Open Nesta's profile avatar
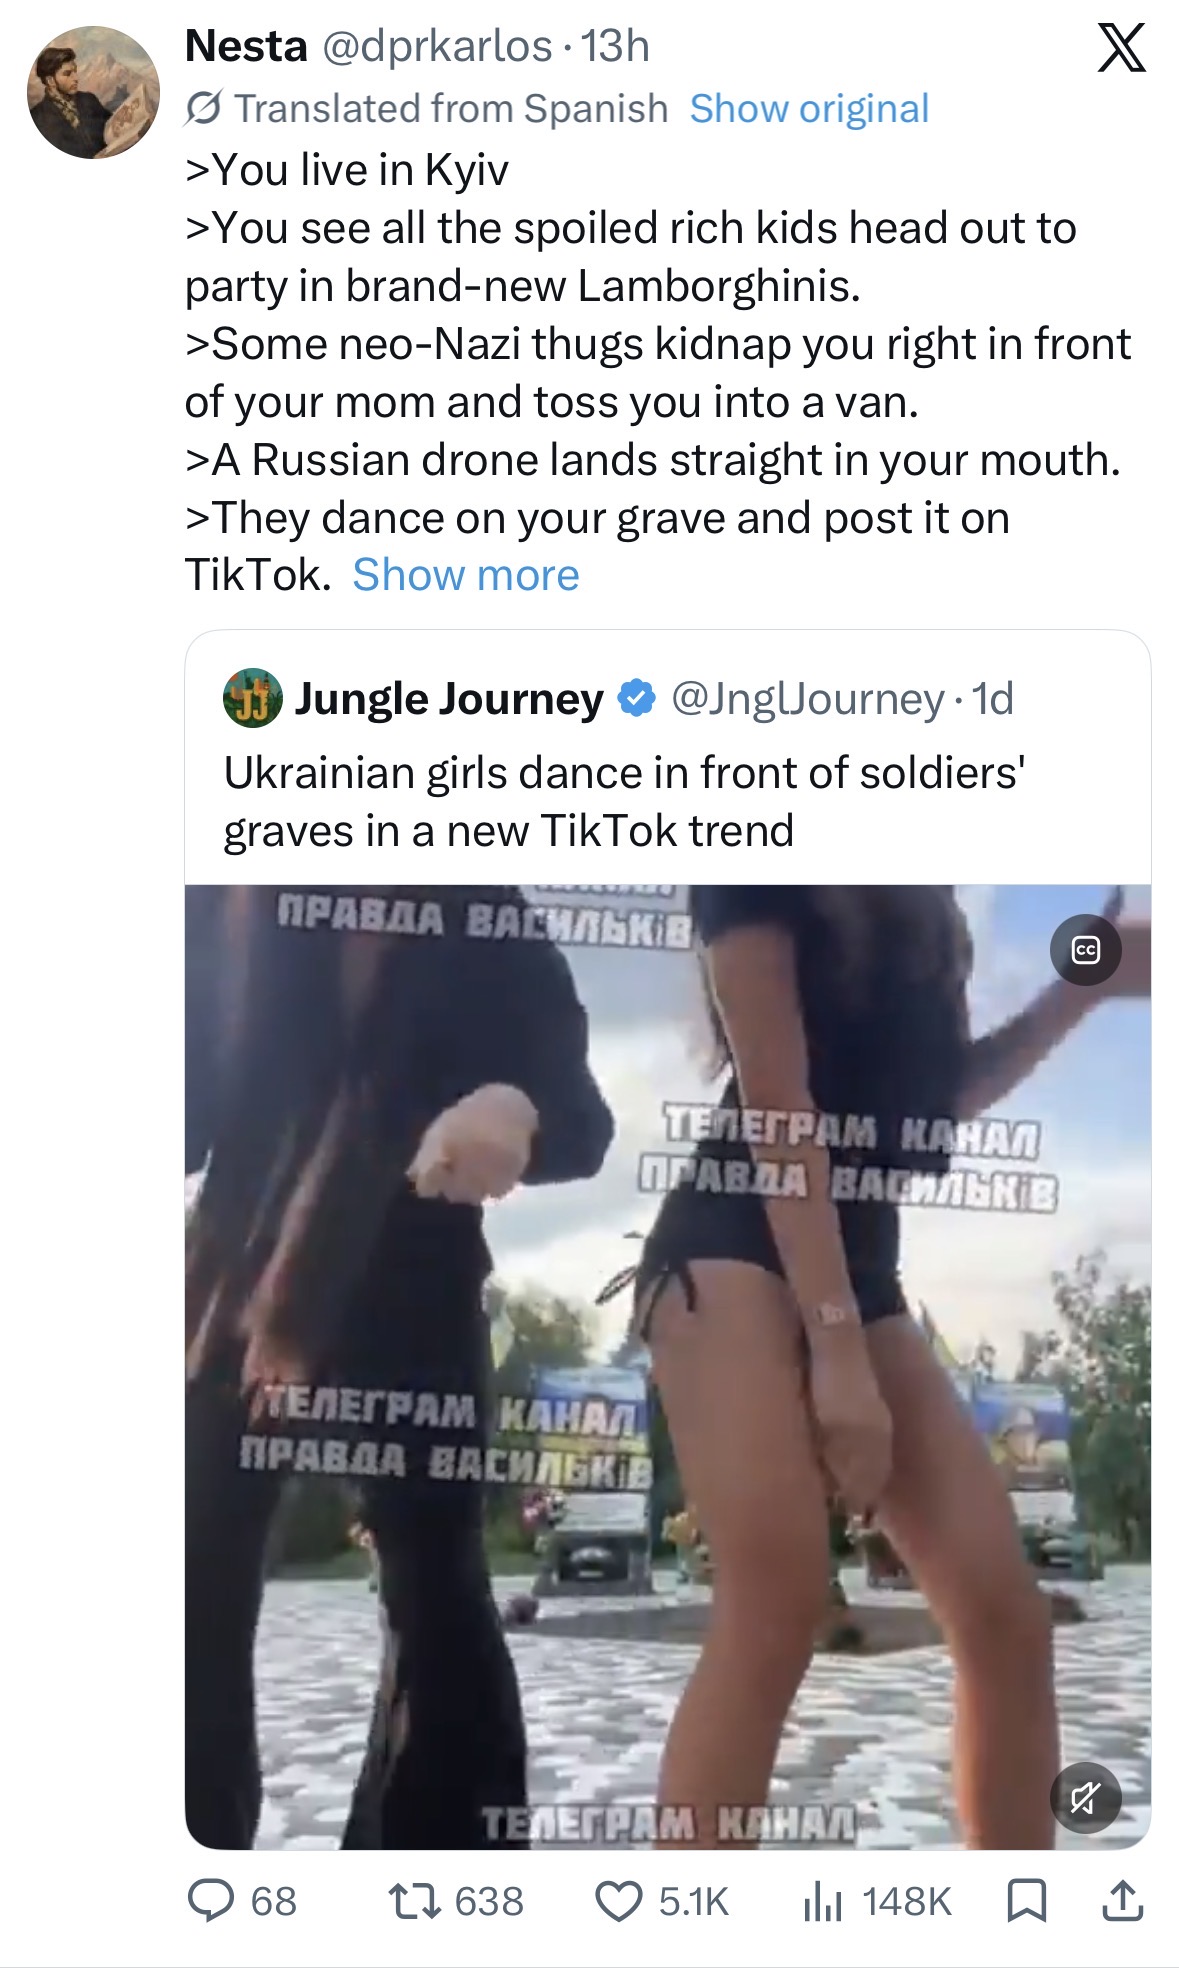 click(93, 92)
